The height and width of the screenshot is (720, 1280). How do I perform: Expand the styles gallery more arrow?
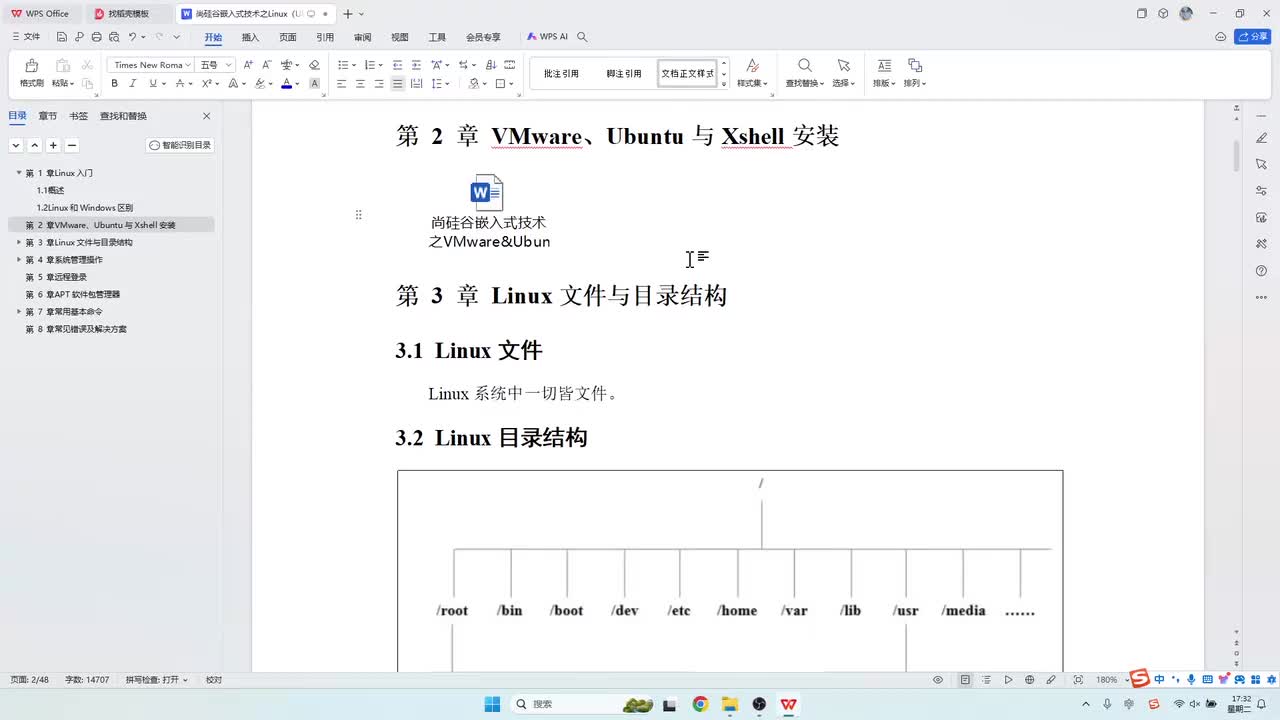[724, 85]
